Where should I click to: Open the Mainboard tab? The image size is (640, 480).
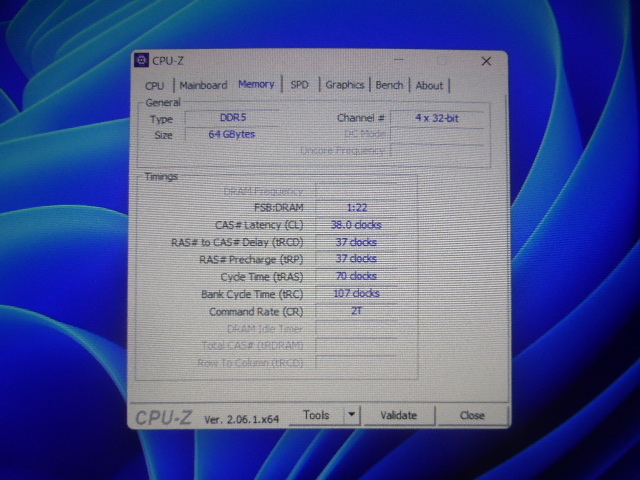click(x=203, y=85)
